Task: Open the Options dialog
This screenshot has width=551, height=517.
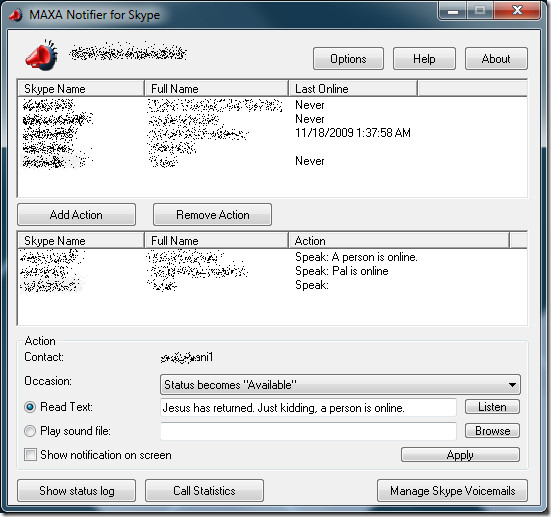Action: (348, 59)
